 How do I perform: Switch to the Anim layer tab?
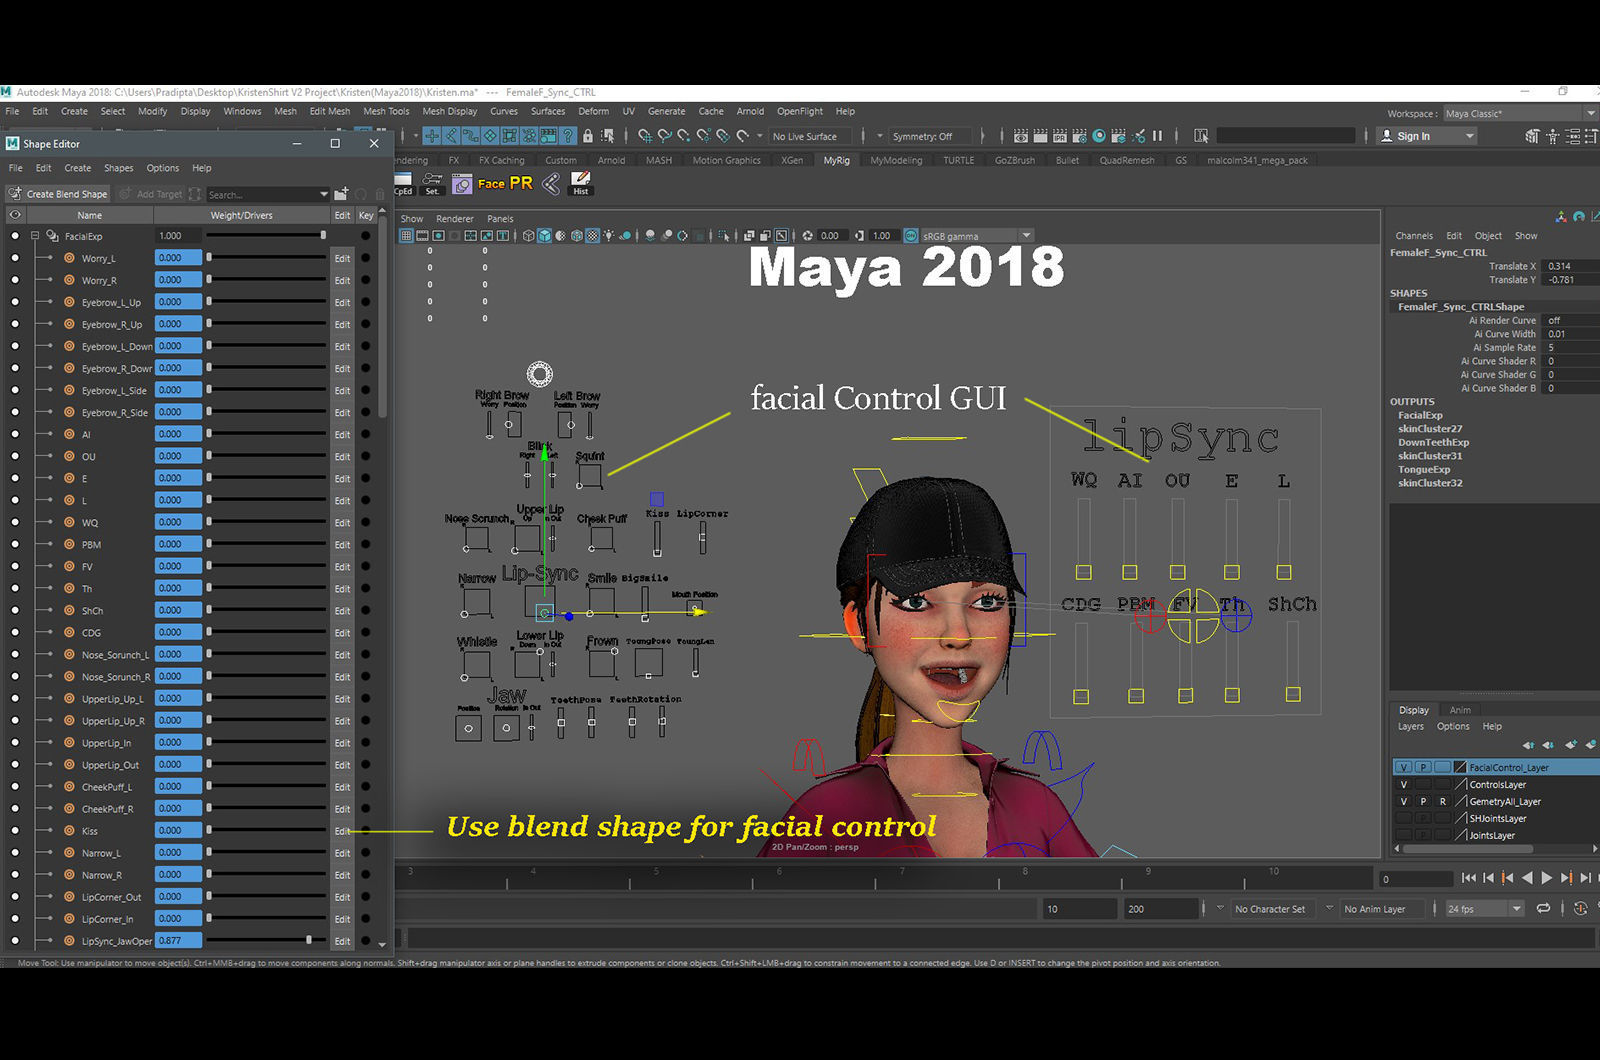(1460, 709)
